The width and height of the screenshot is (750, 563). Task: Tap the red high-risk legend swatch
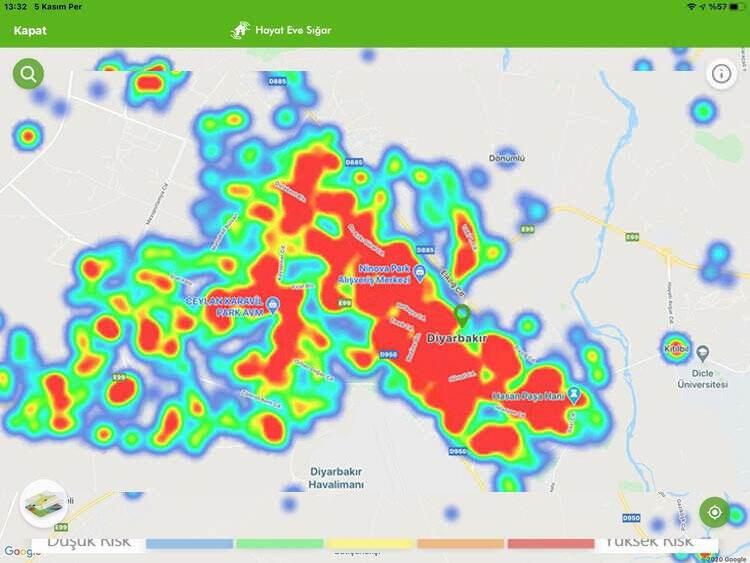551,544
